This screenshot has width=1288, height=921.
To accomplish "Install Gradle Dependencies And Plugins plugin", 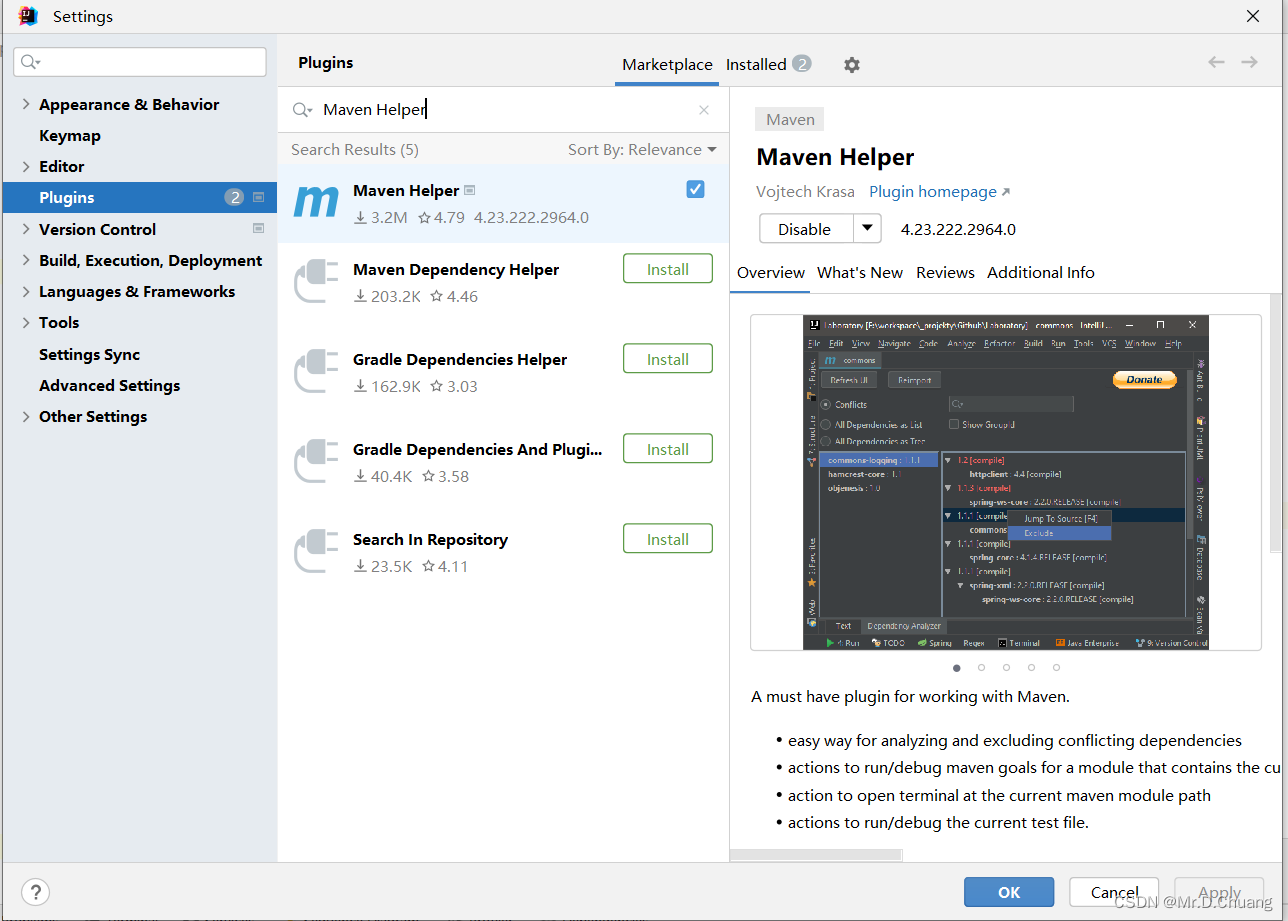I will [x=668, y=449].
